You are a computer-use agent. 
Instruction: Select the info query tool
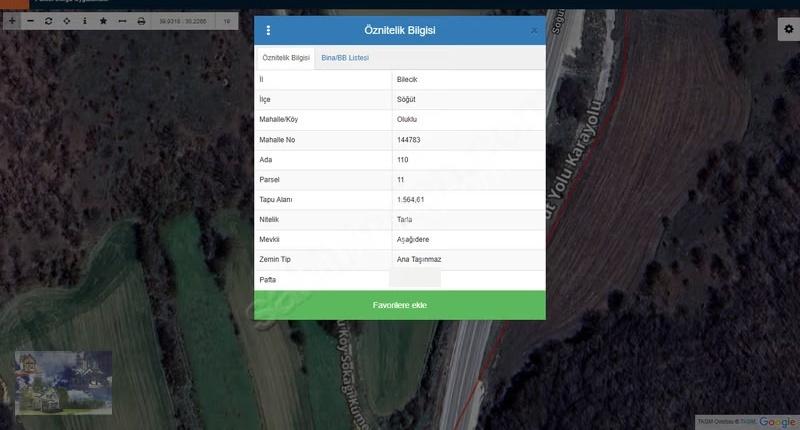(85, 21)
